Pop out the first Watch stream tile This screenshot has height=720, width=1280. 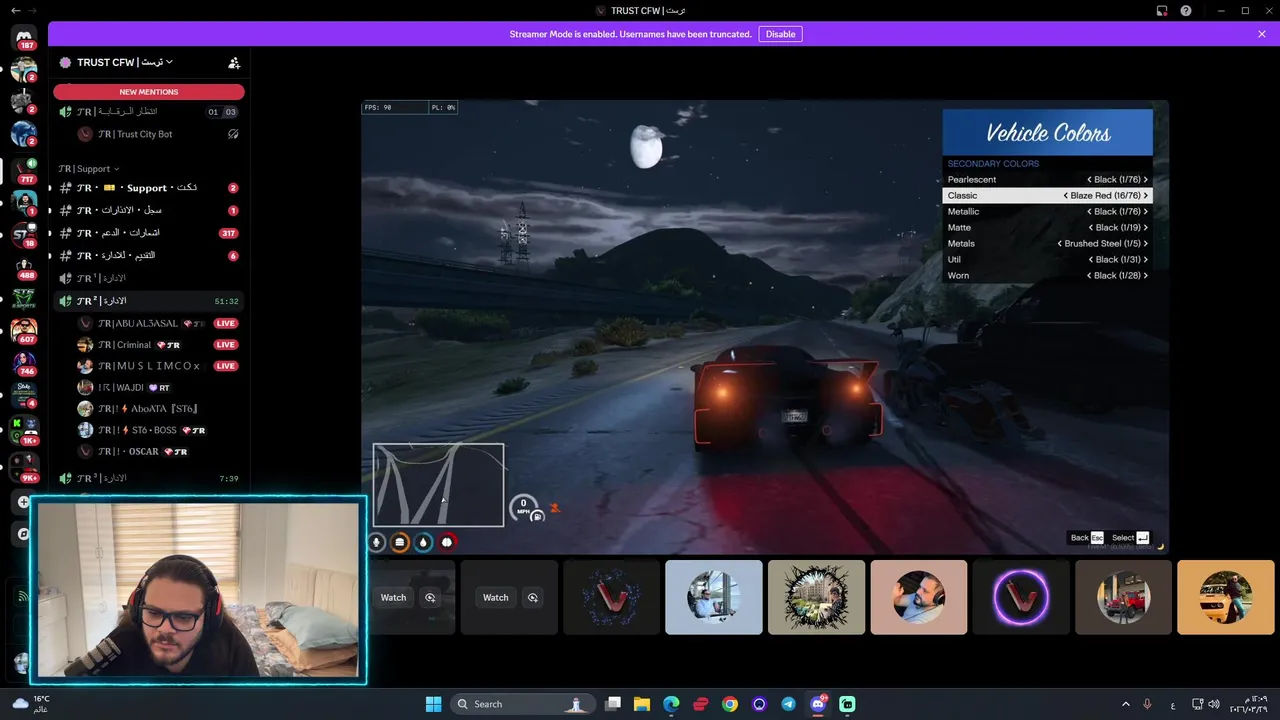click(431, 597)
